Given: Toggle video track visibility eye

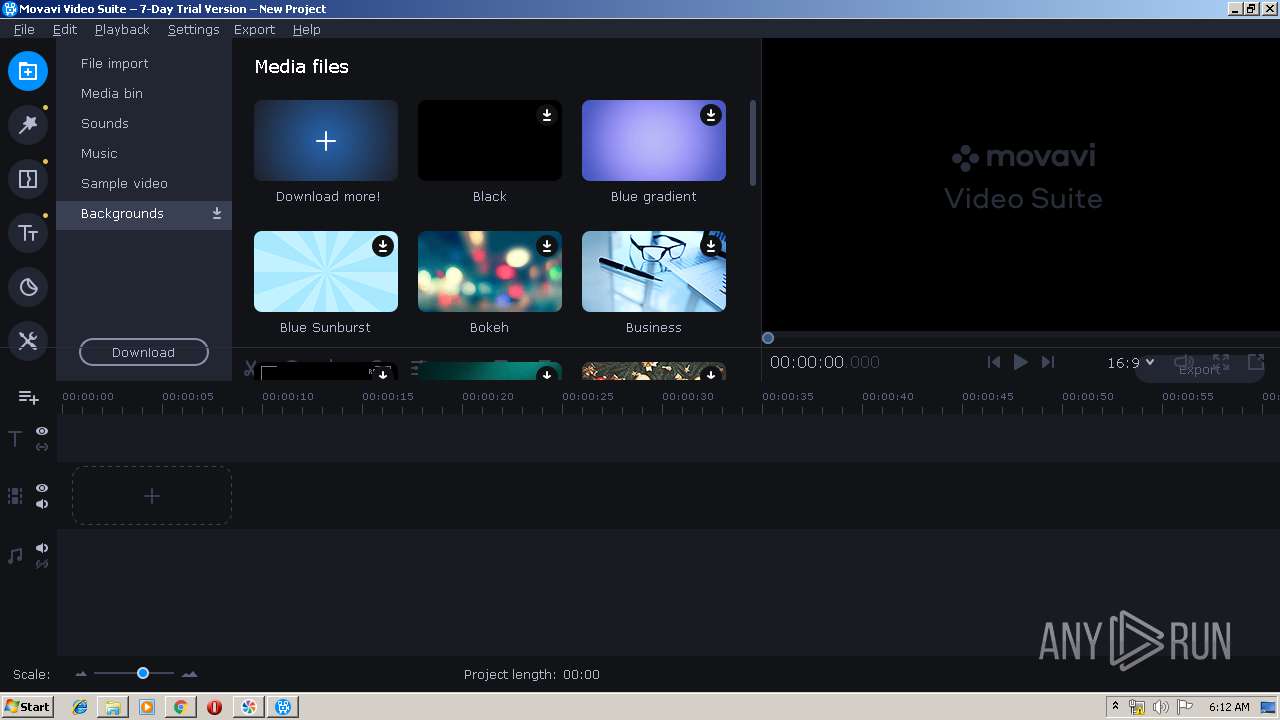Looking at the screenshot, I should [x=42, y=488].
